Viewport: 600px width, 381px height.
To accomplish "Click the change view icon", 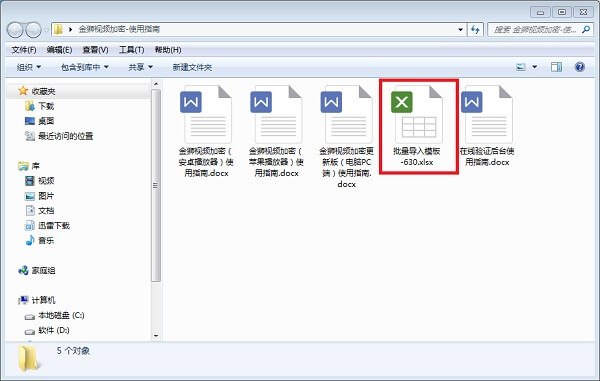I will click(521, 67).
